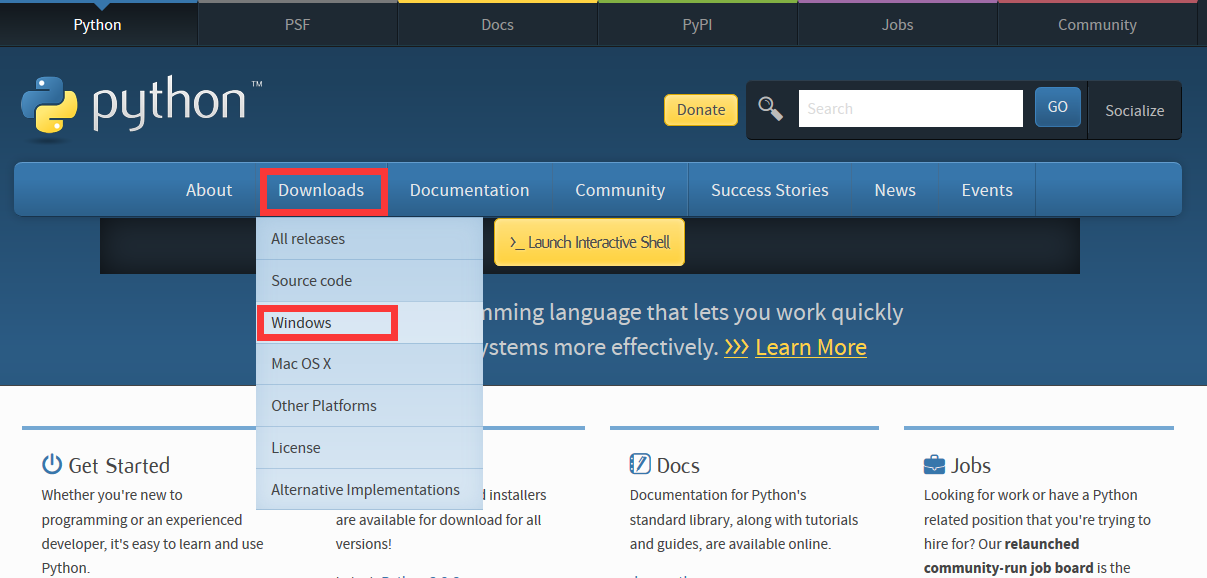1207x578 pixels.
Task: Focus the Search input field
Action: tap(910, 108)
